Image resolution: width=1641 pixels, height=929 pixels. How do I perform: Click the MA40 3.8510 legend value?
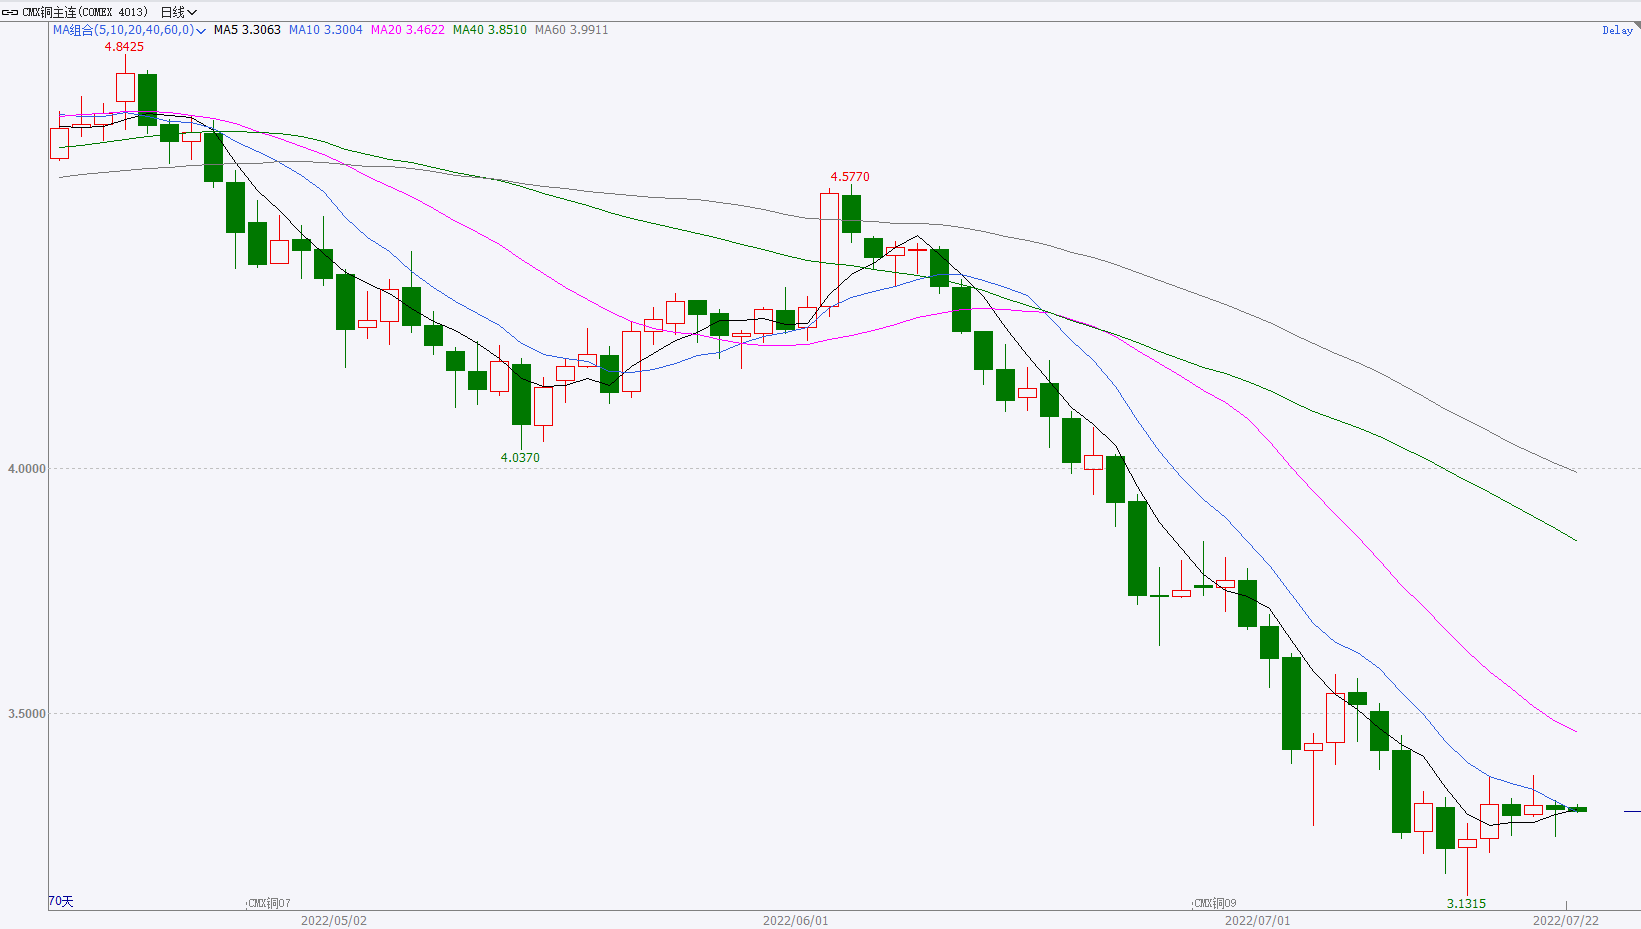coord(490,30)
